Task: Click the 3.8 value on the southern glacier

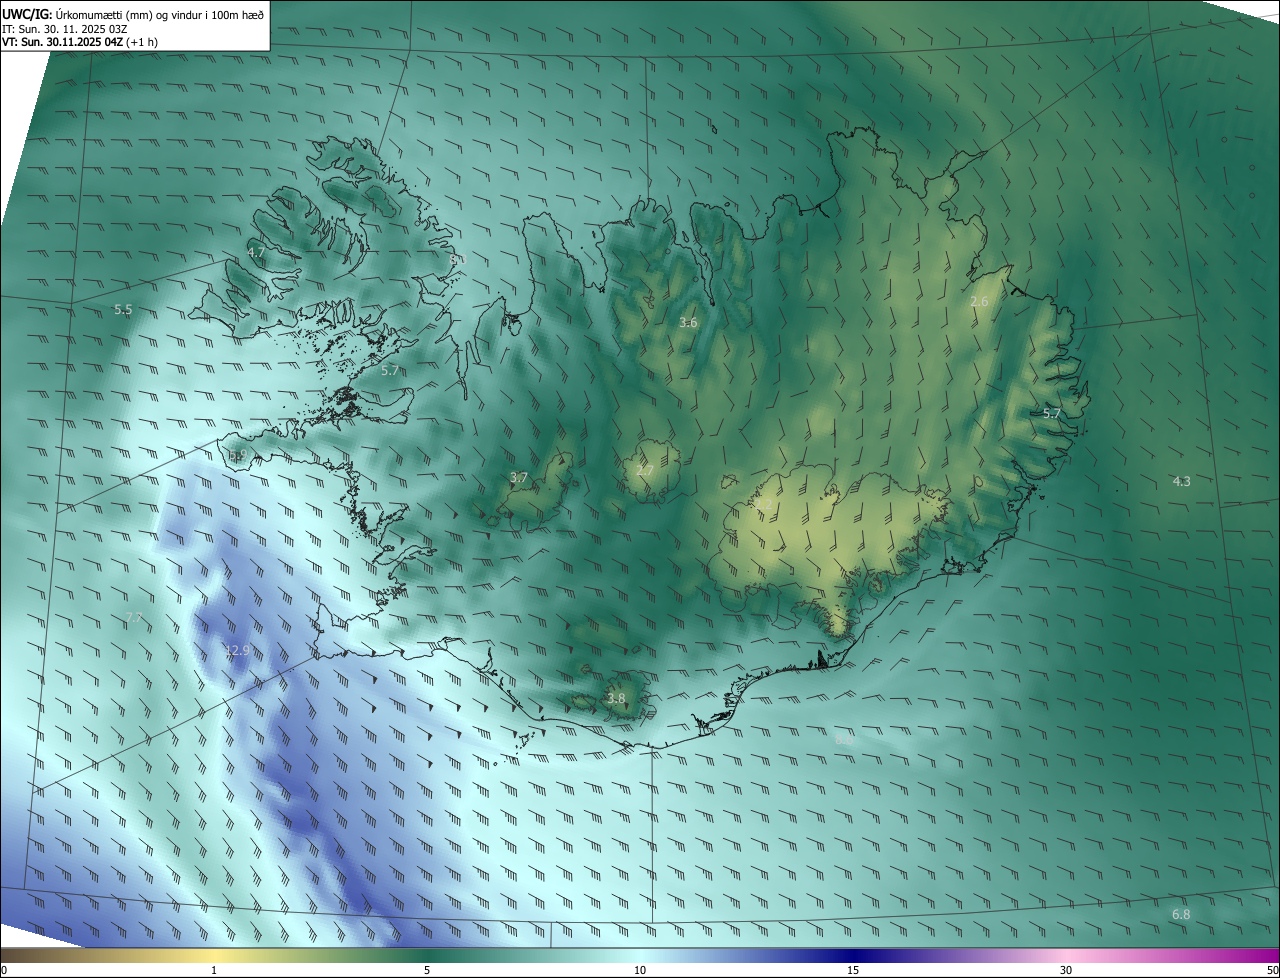Action: coord(616,698)
